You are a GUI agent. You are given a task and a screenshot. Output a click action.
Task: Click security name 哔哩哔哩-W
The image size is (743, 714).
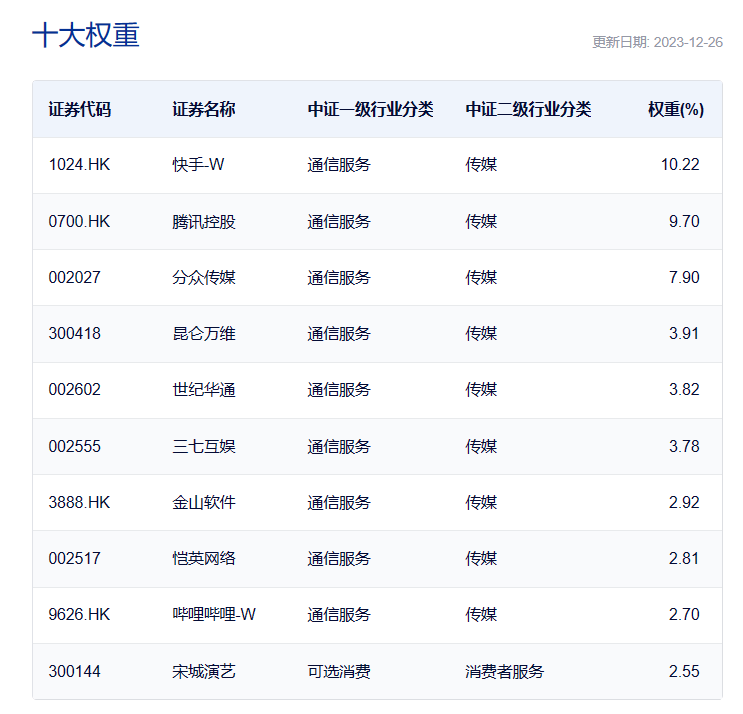[214, 615]
